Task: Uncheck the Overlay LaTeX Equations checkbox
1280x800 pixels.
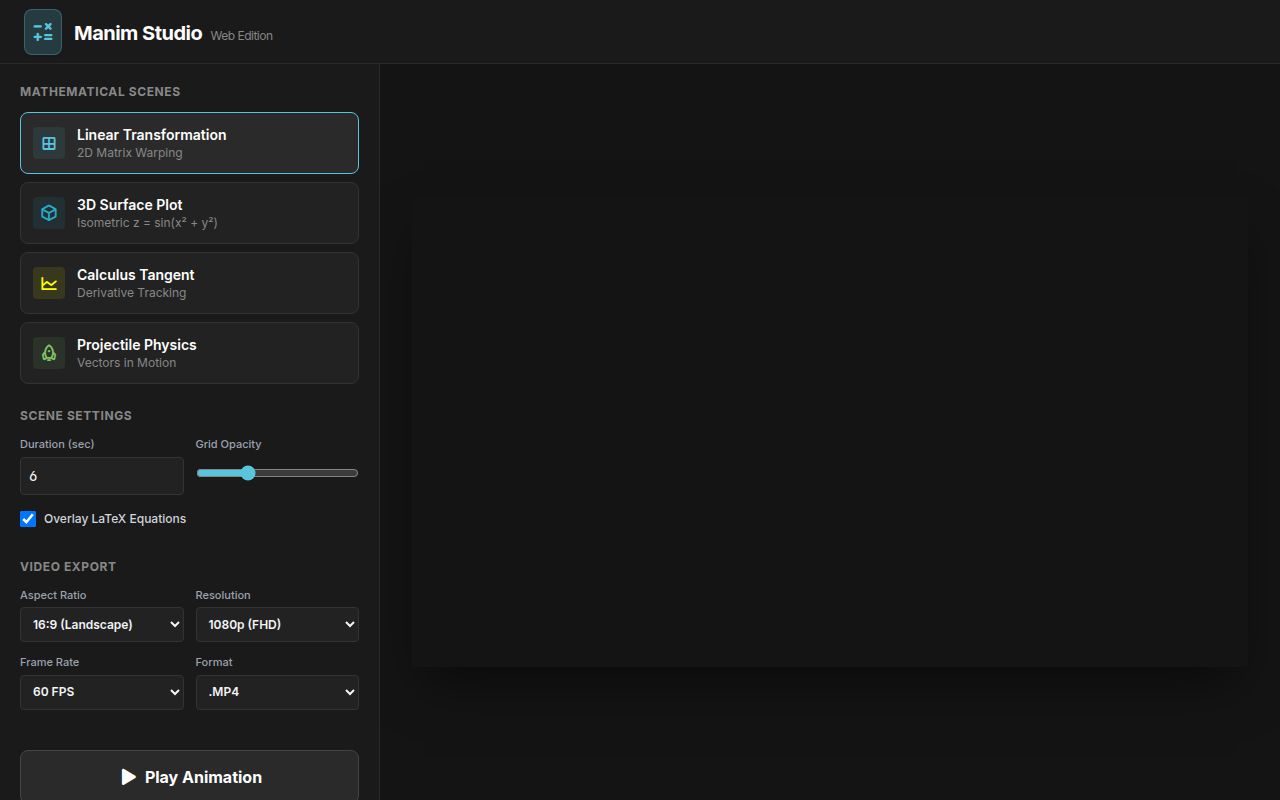Action: pyautogui.click(x=28, y=519)
